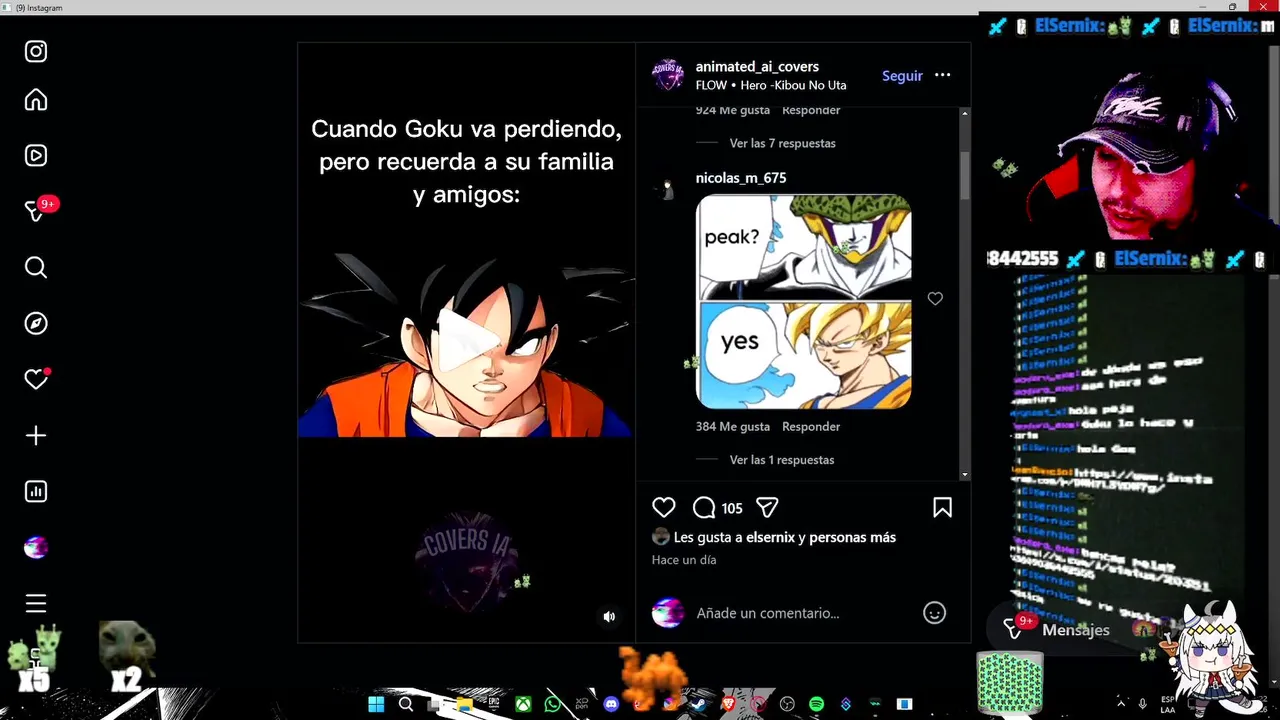Screen dimensions: 1280x720
Task: Open the Dashboard bar-chart icon
Action: click(36, 492)
